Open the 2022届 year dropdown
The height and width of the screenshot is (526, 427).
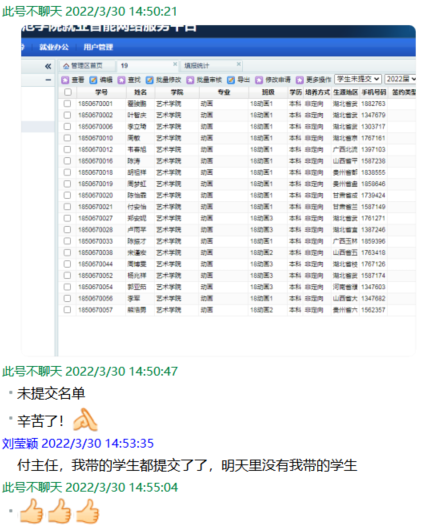[x=400, y=79]
